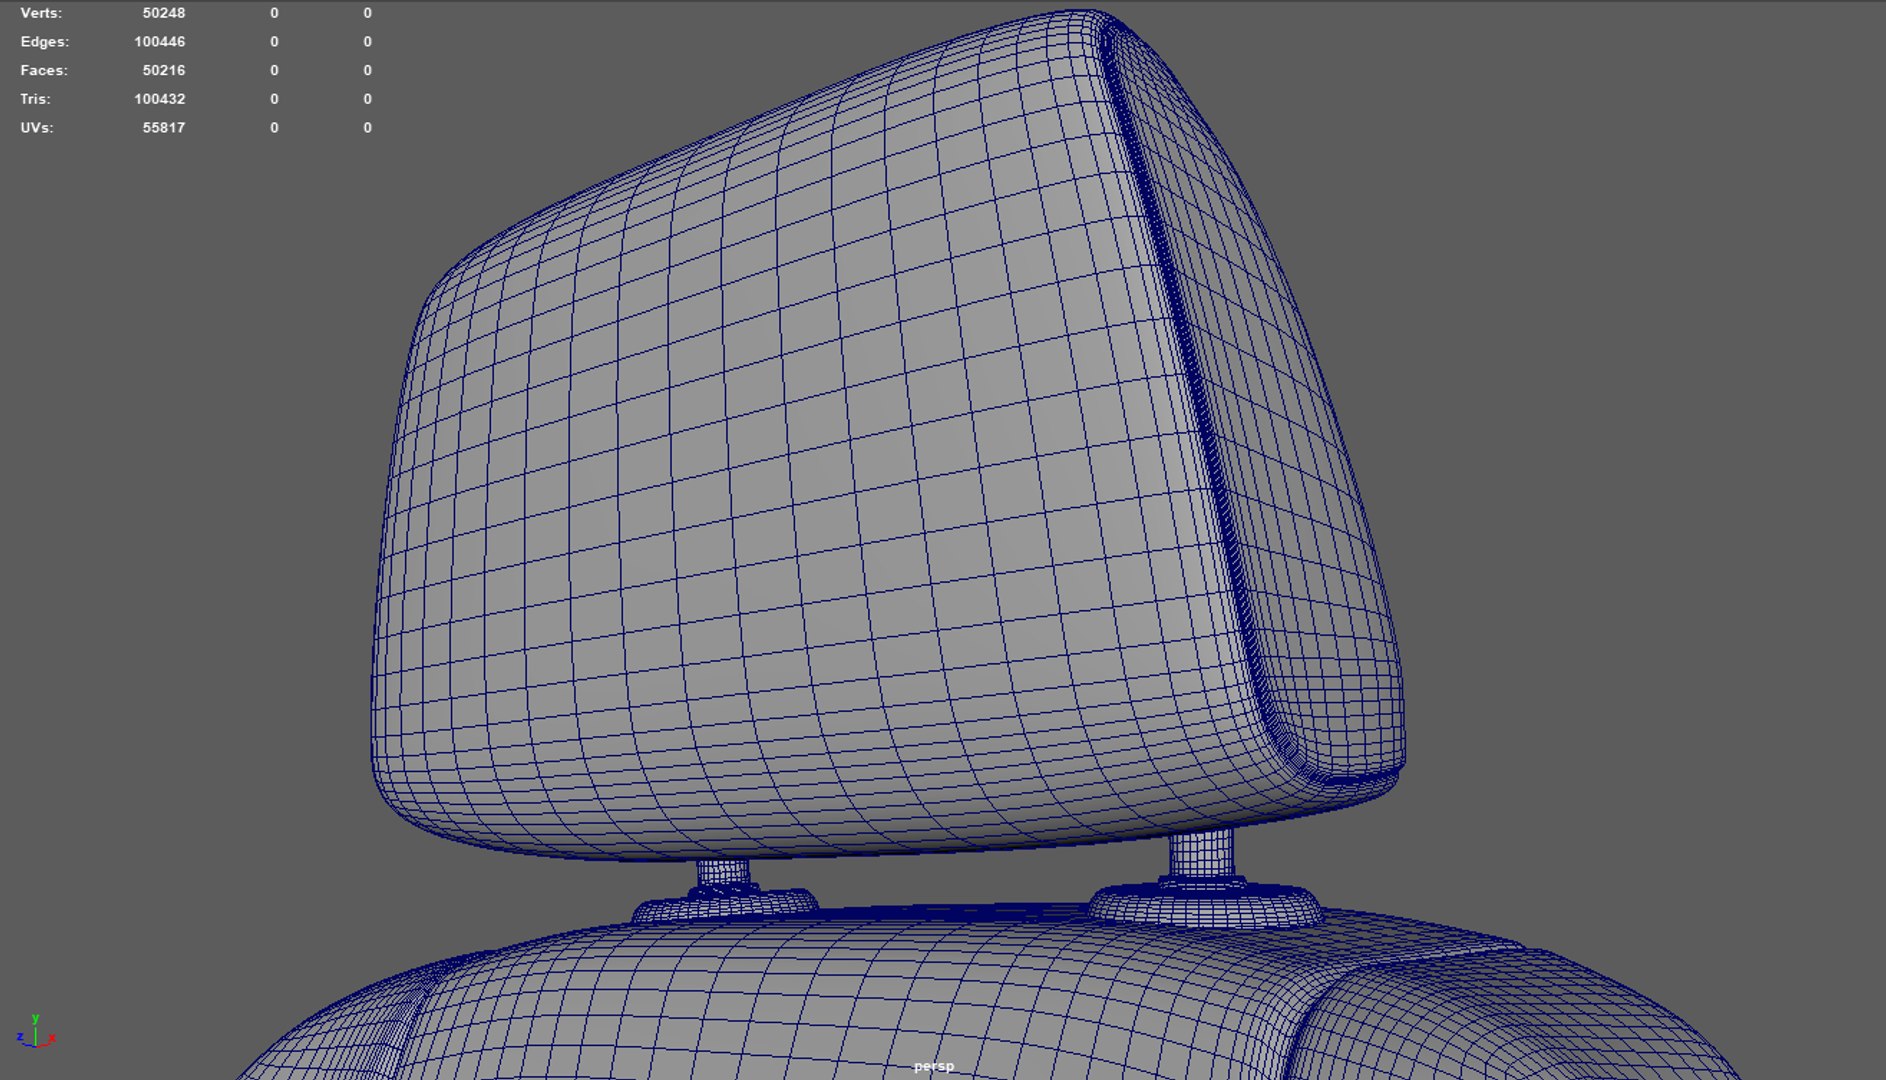Select the triangle count value 100432
The height and width of the screenshot is (1080, 1886).
(160, 99)
